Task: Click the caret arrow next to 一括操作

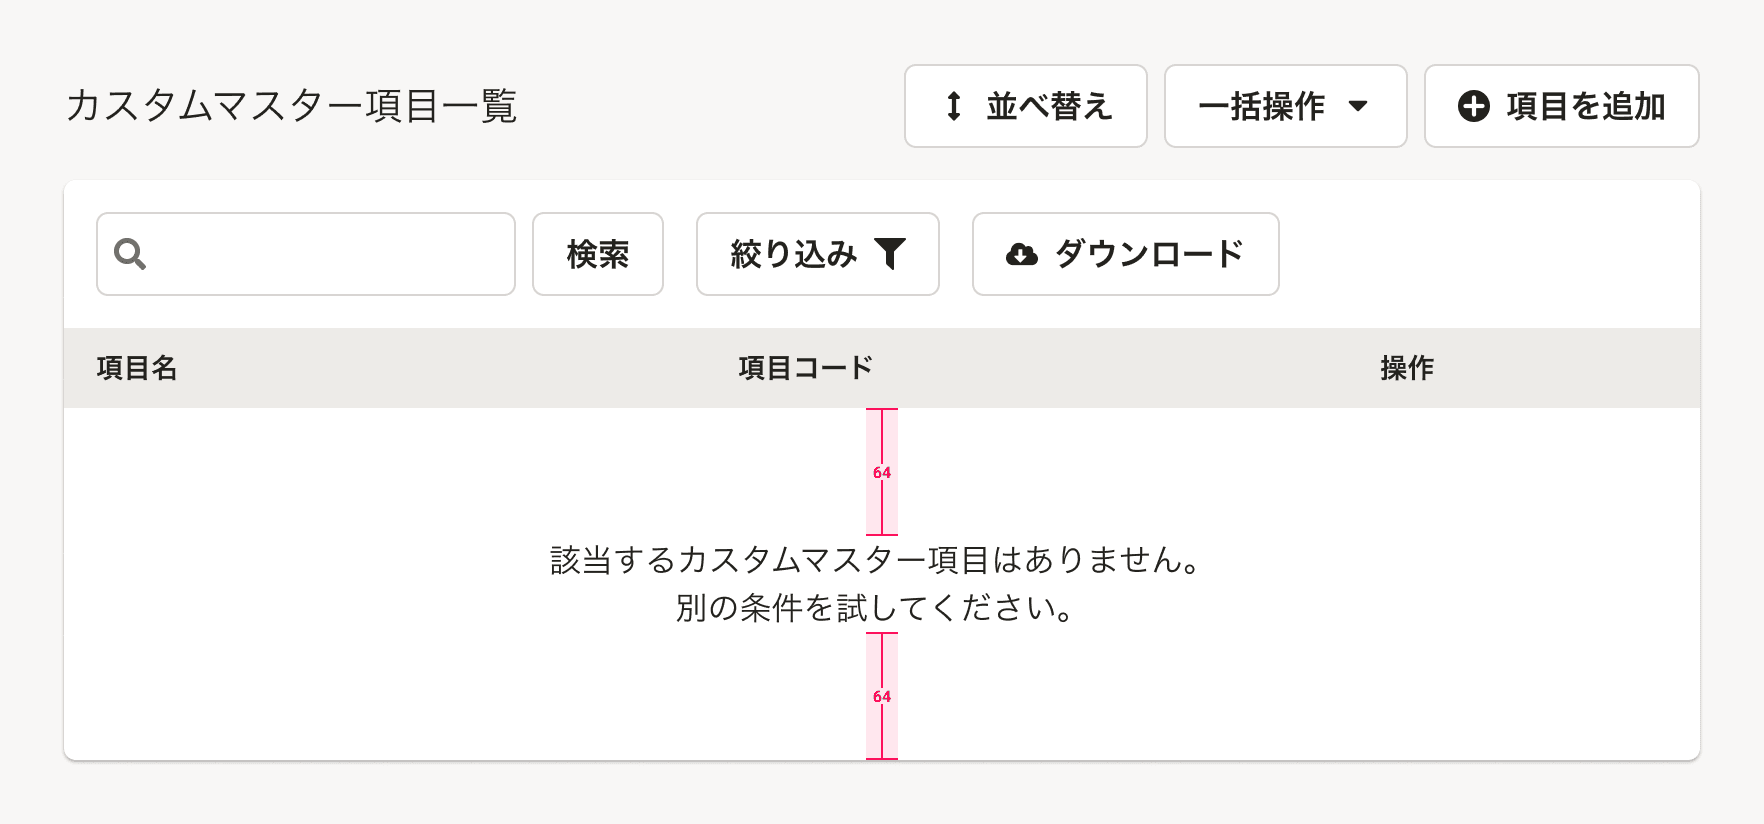Action: (x=1359, y=106)
